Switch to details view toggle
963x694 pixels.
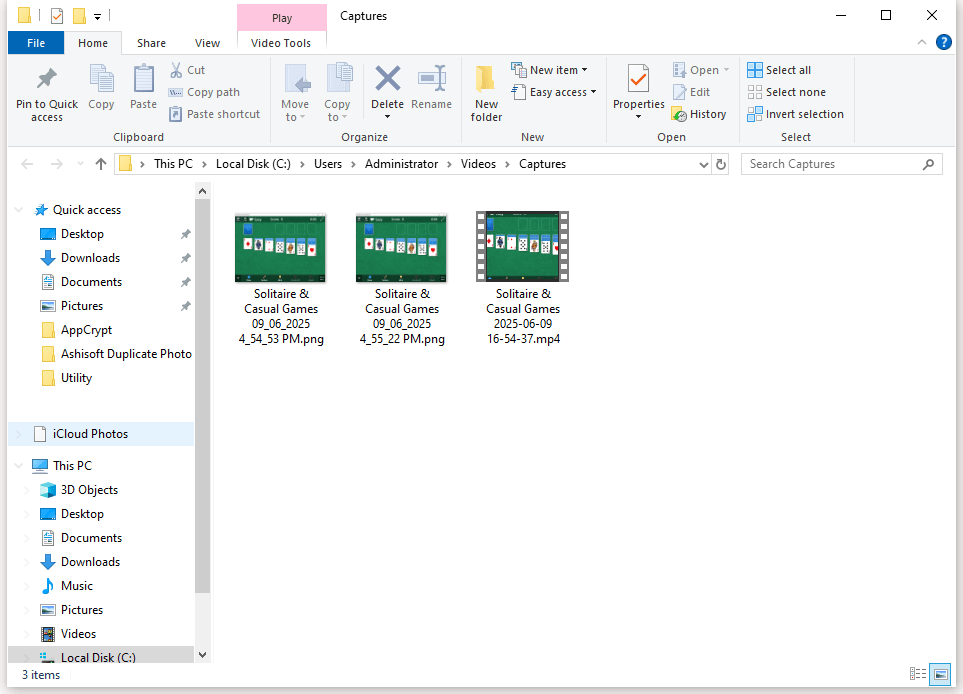(x=917, y=674)
